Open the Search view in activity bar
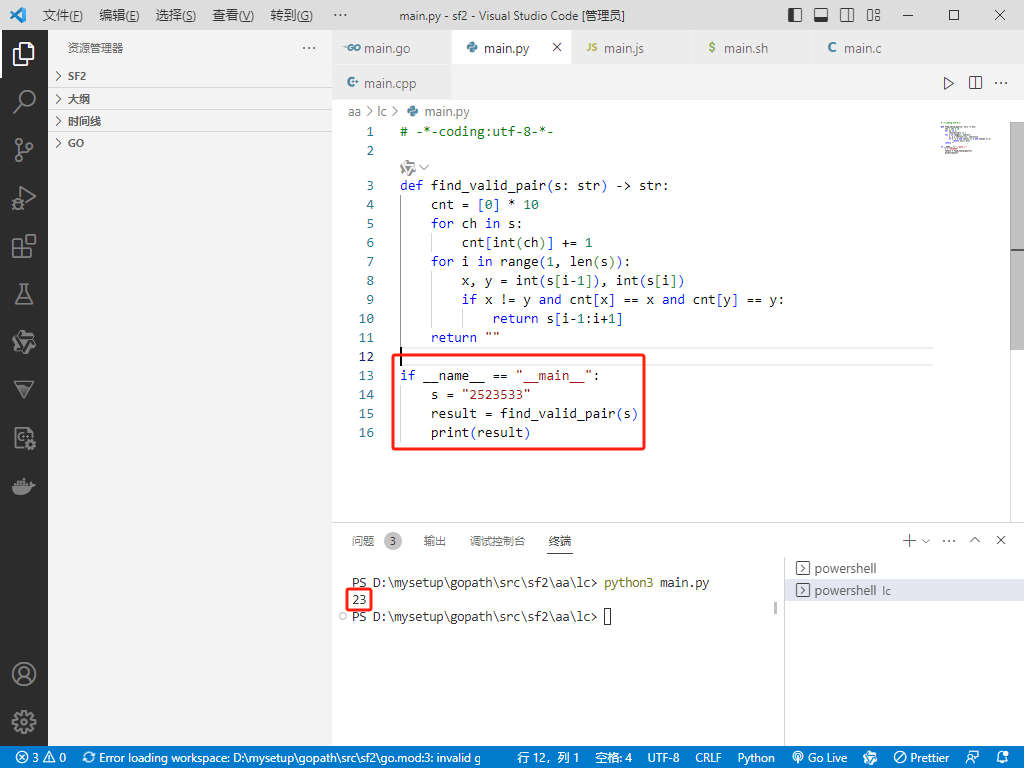Viewport: 1024px width, 768px height. coord(24,102)
